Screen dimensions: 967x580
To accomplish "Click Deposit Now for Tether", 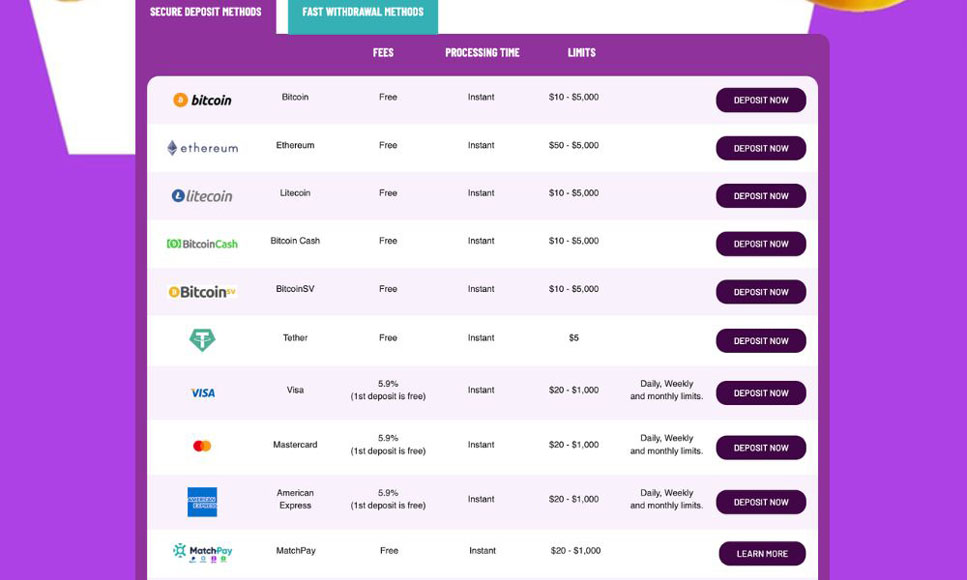I will (x=760, y=340).
